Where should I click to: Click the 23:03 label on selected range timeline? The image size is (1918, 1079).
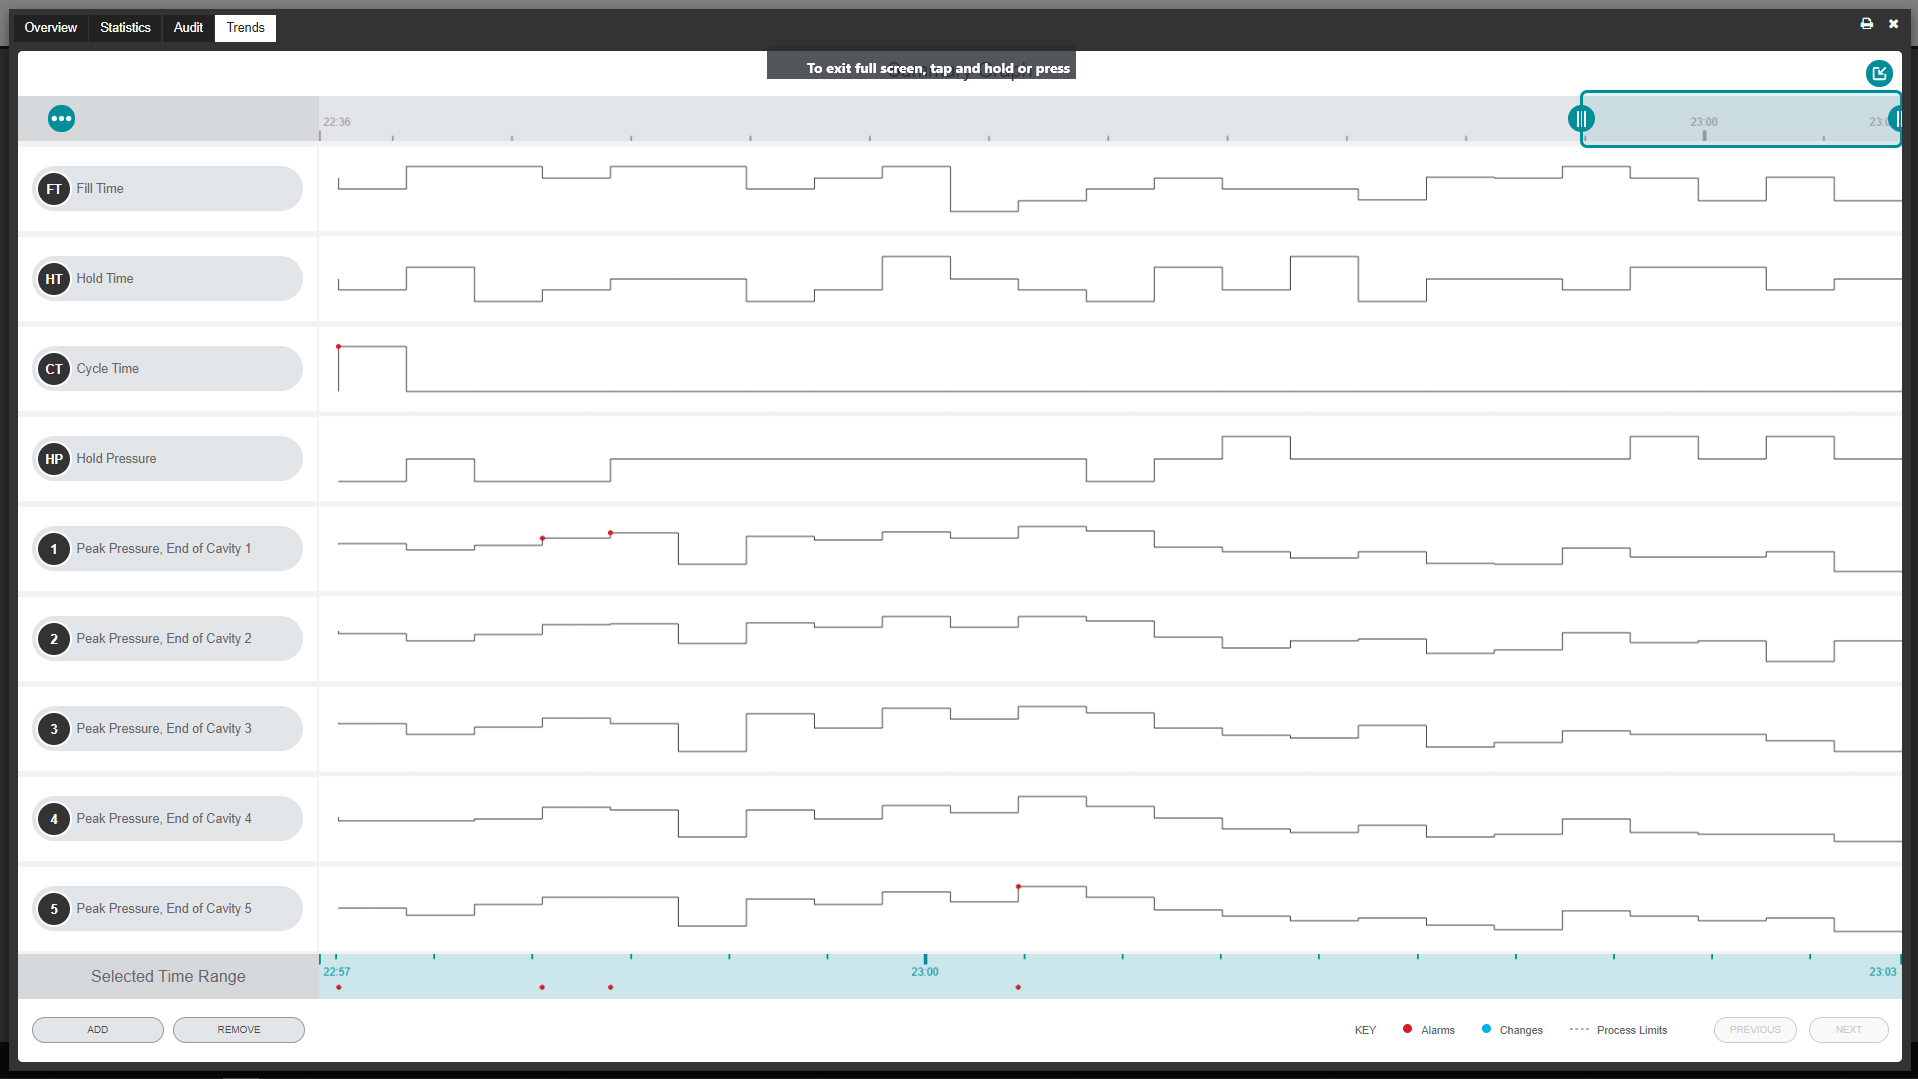1883,972
